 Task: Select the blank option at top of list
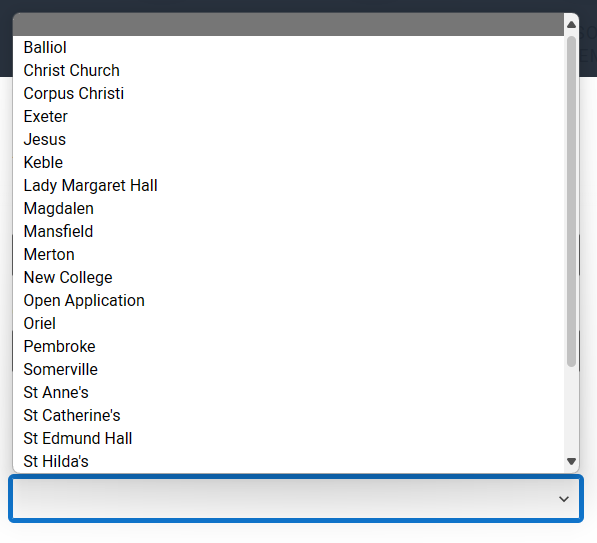tap(288, 24)
